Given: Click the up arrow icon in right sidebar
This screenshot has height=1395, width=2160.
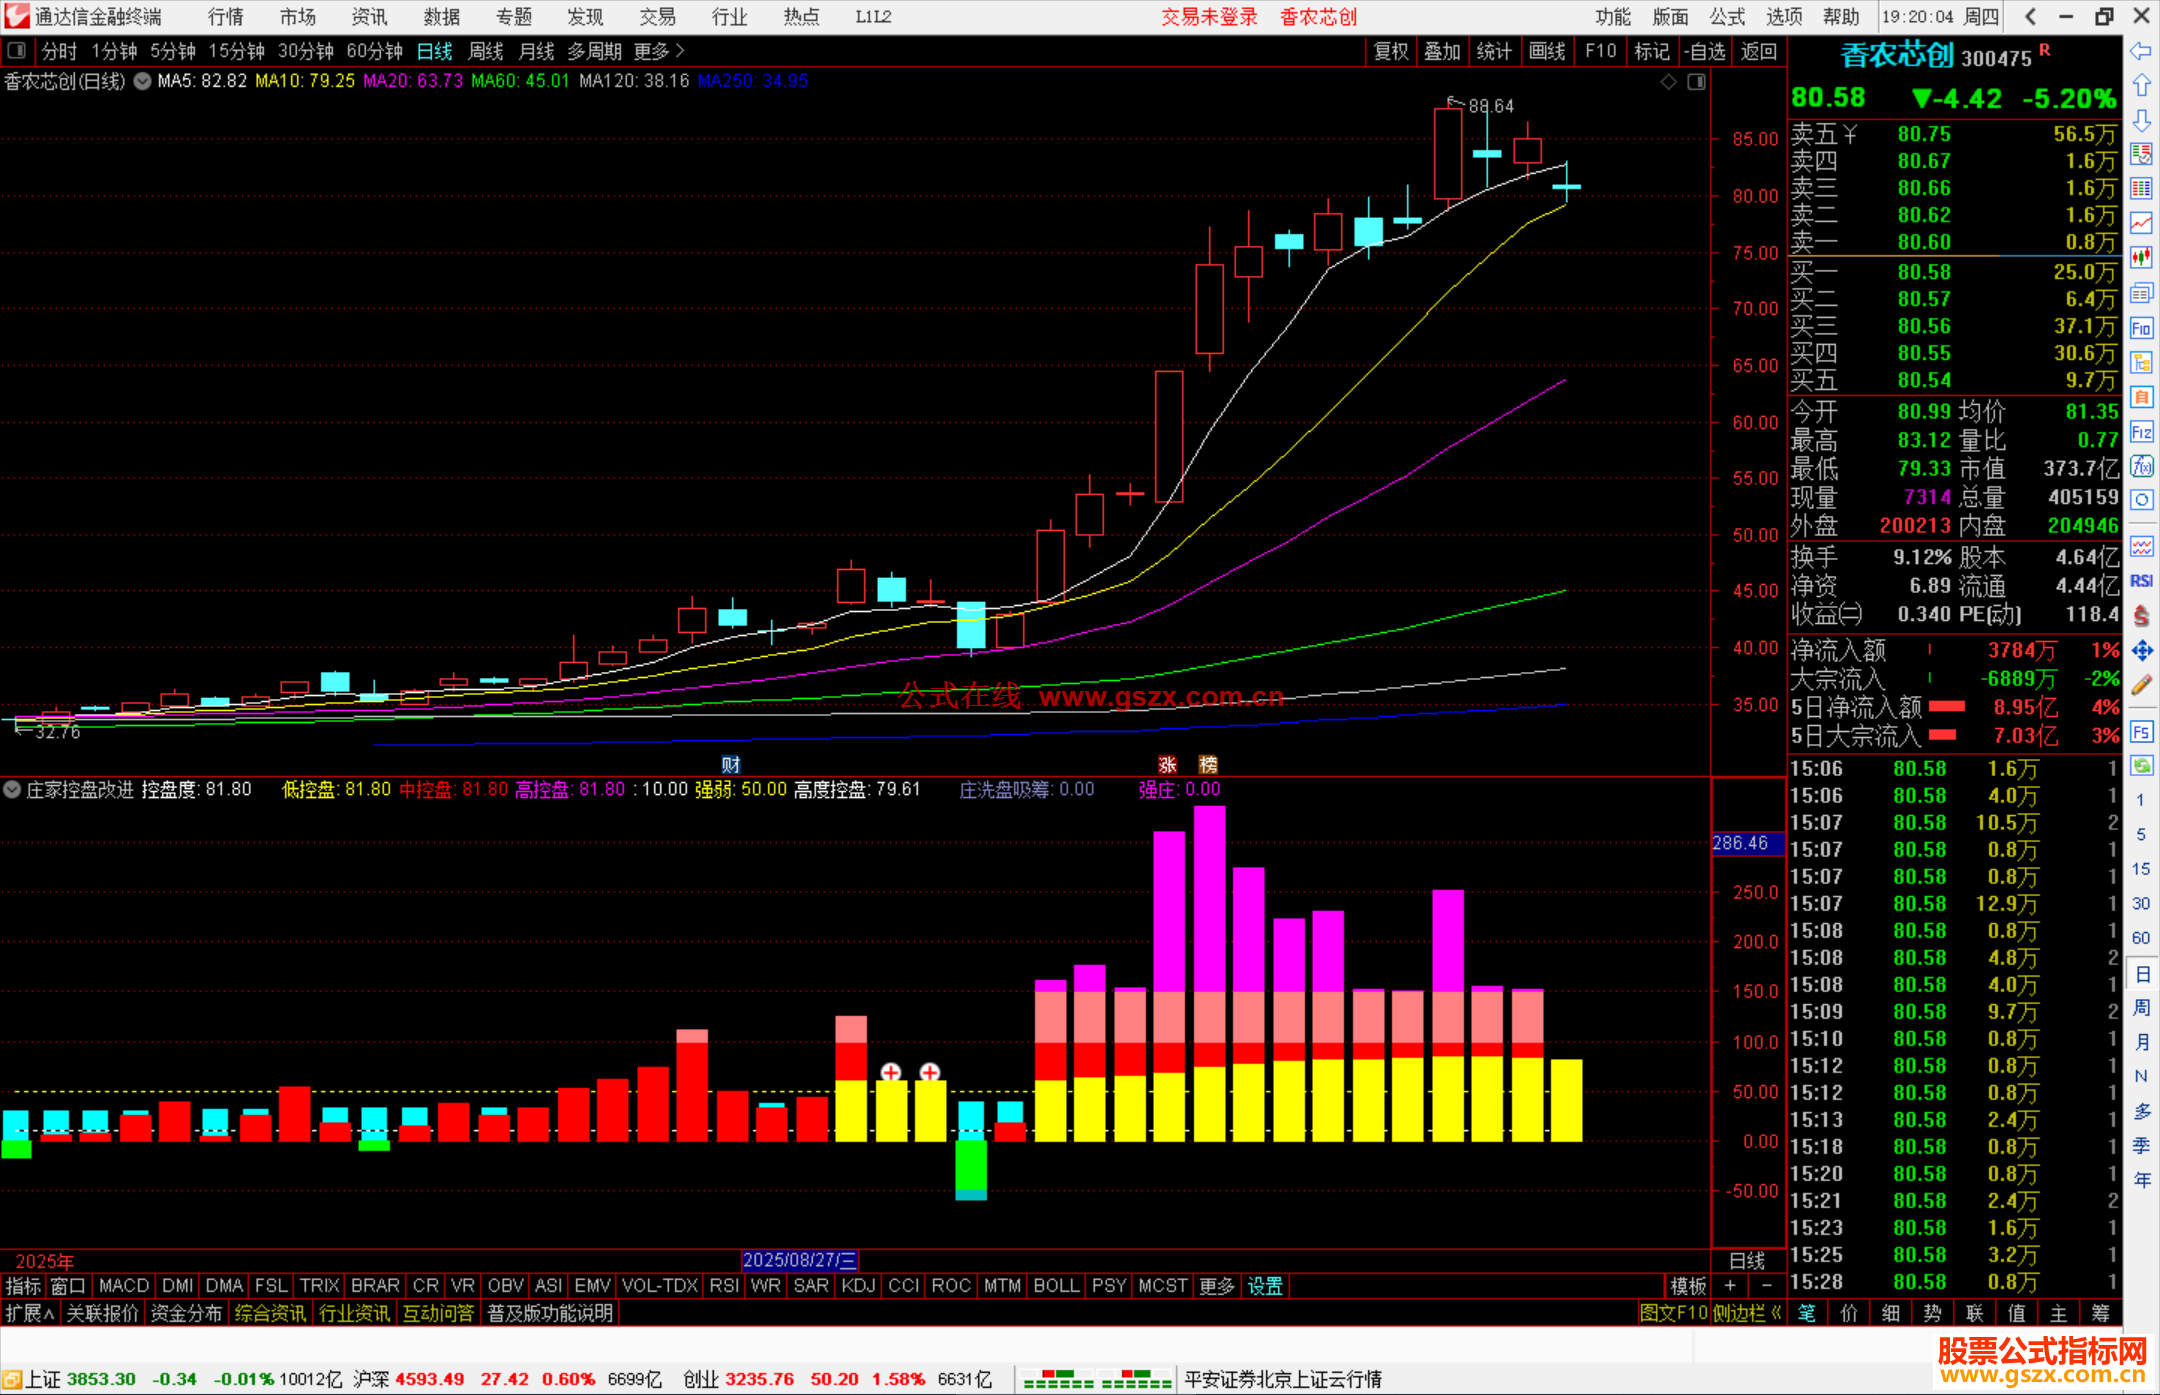Looking at the screenshot, I should pyautogui.click(x=2141, y=86).
